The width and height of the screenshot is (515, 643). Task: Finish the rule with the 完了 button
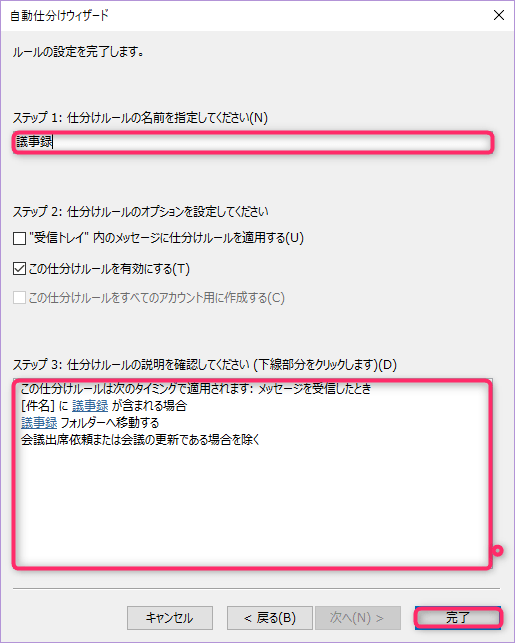tap(458, 618)
